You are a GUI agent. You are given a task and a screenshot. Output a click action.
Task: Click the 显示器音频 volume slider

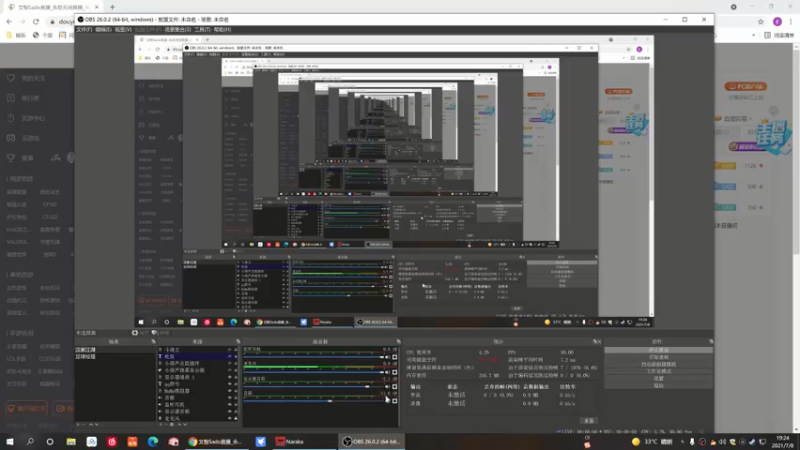point(313,387)
